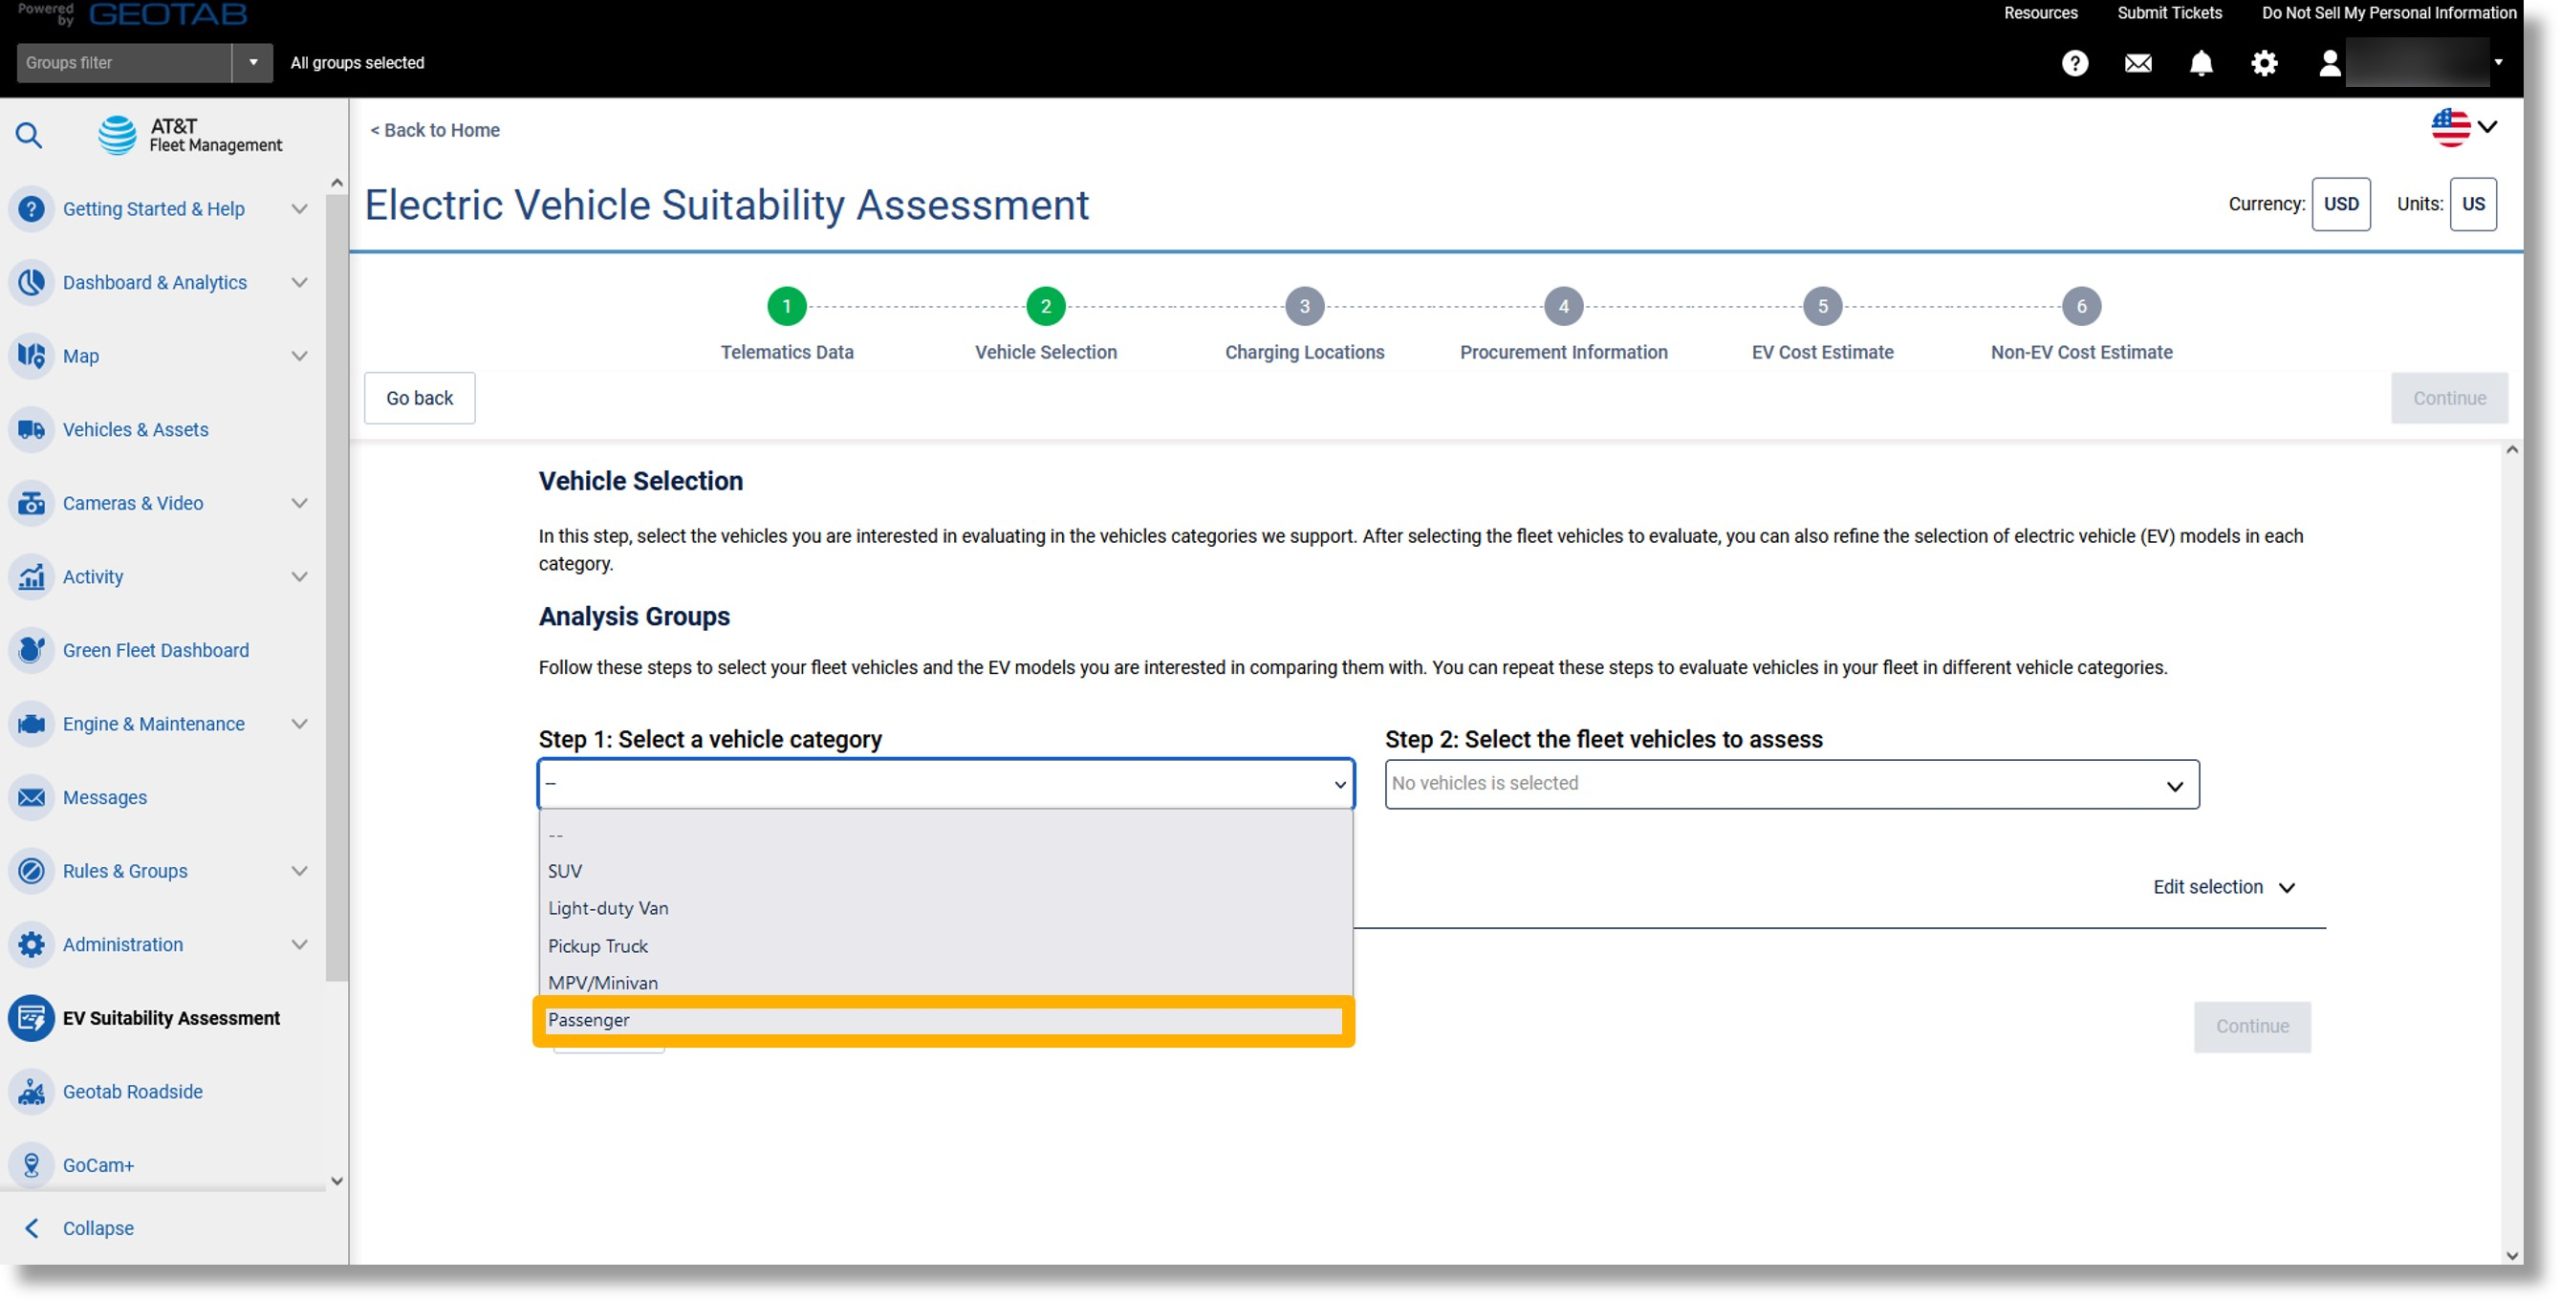This screenshot has width=2560, height=1301.
Task: Toggle the US units selector
Action: (x=2472, y=202)
